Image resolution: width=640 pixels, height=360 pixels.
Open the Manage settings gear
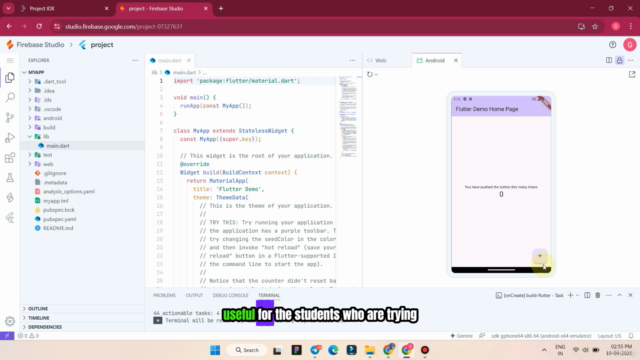[10, 321]
